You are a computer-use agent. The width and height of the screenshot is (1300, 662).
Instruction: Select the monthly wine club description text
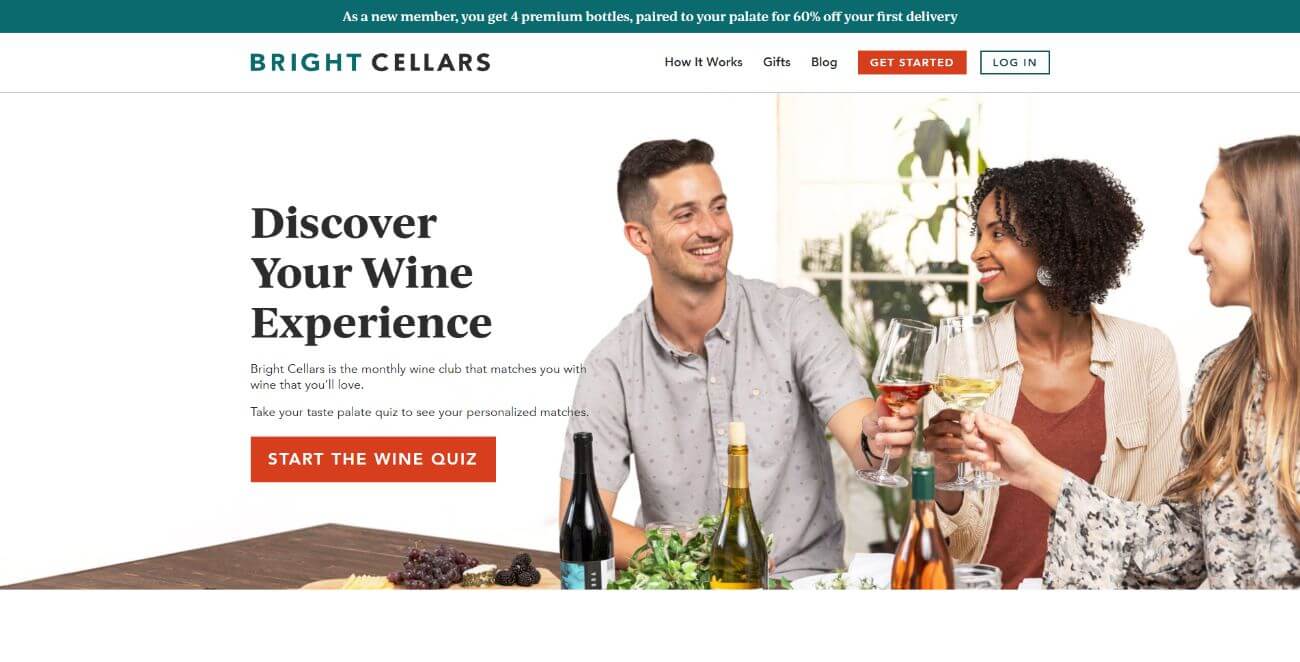[418, 376]
